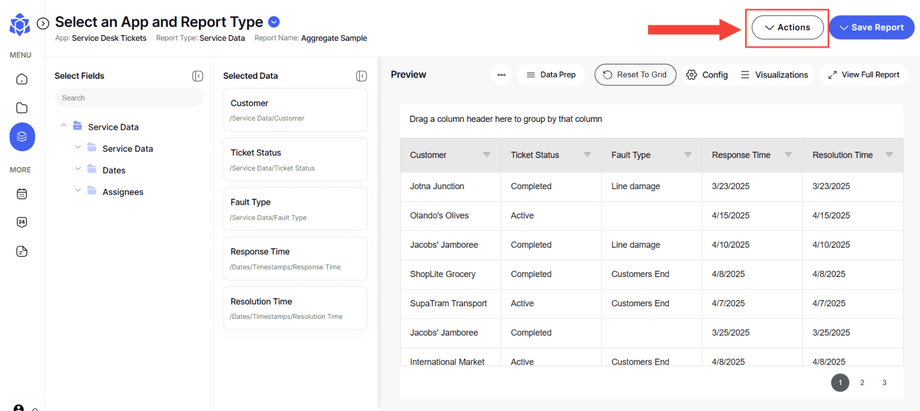This screenshot has height=411, width=920.
Task: Click View Full Report
Action: coord(863,75)
